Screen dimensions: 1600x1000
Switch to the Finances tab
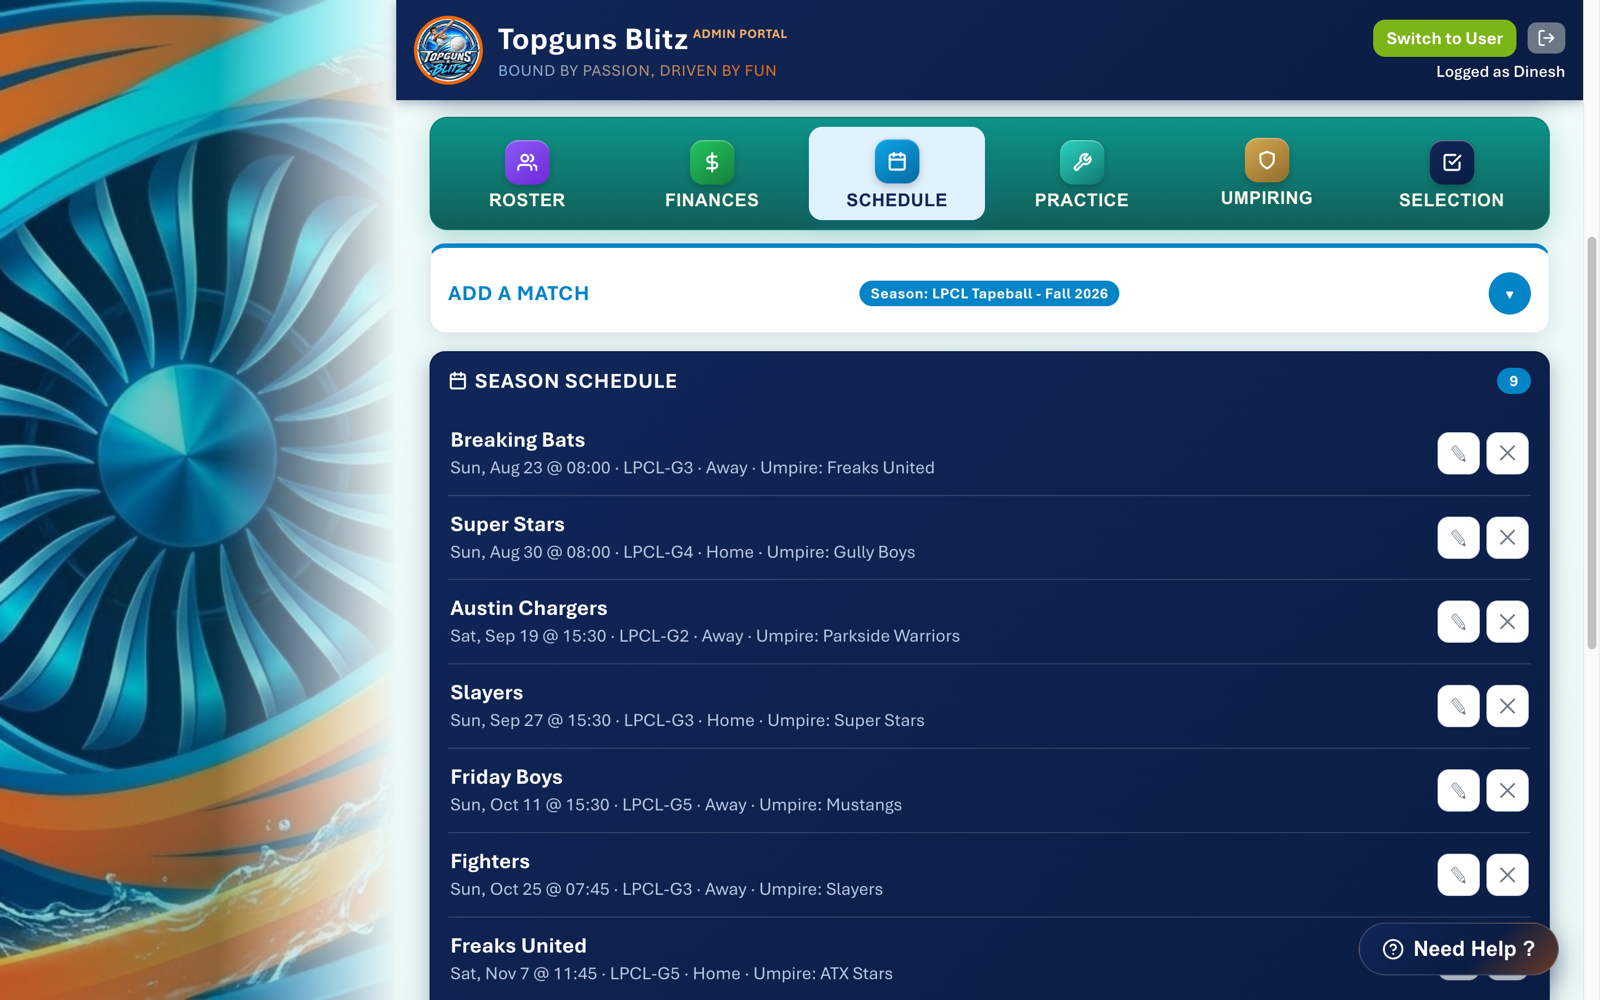pos(712,174)
